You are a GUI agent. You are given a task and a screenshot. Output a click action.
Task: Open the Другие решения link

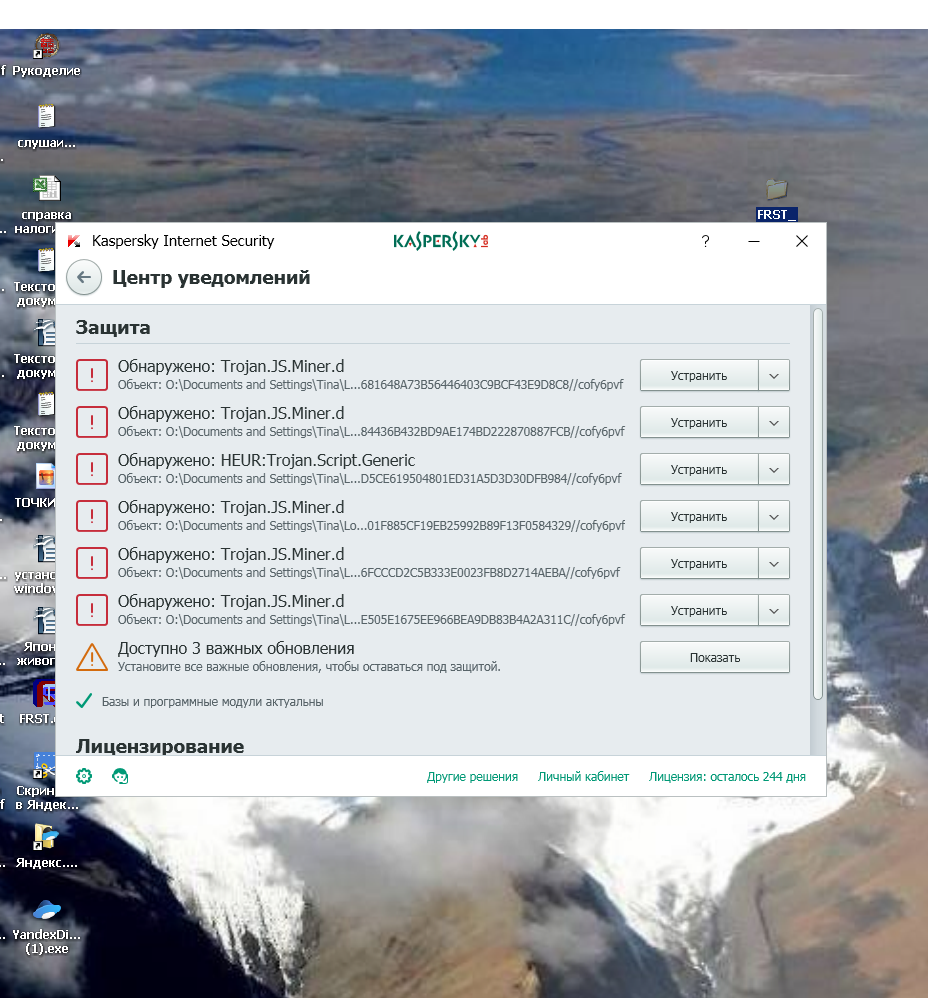coord(472,777)
